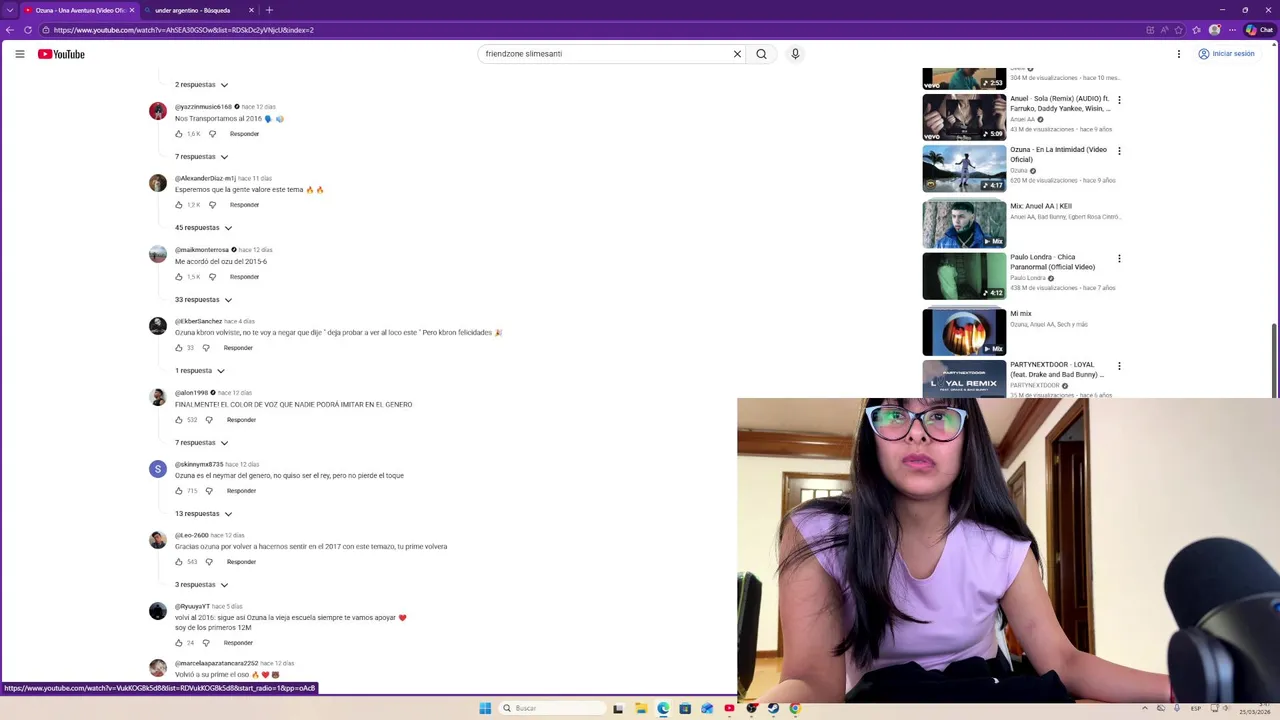Expand the 1 respuesta reply
Image resolution: width=1280 pixels, height=720 pixels.
[x=200, y=371]
